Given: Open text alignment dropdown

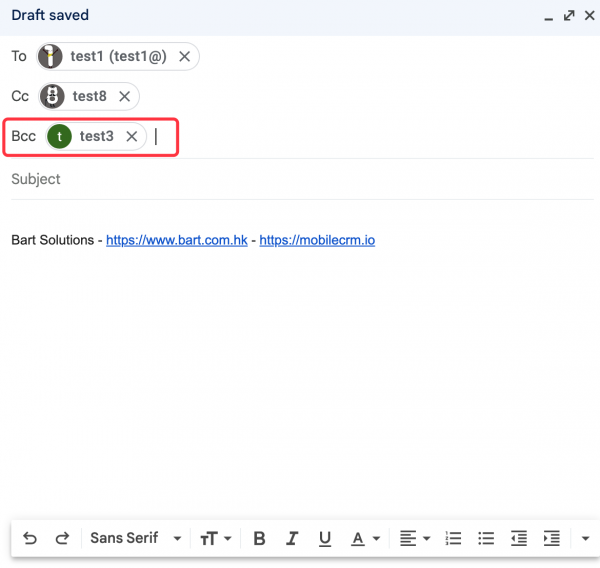Looking at the screenshot, I should [415, 538].
